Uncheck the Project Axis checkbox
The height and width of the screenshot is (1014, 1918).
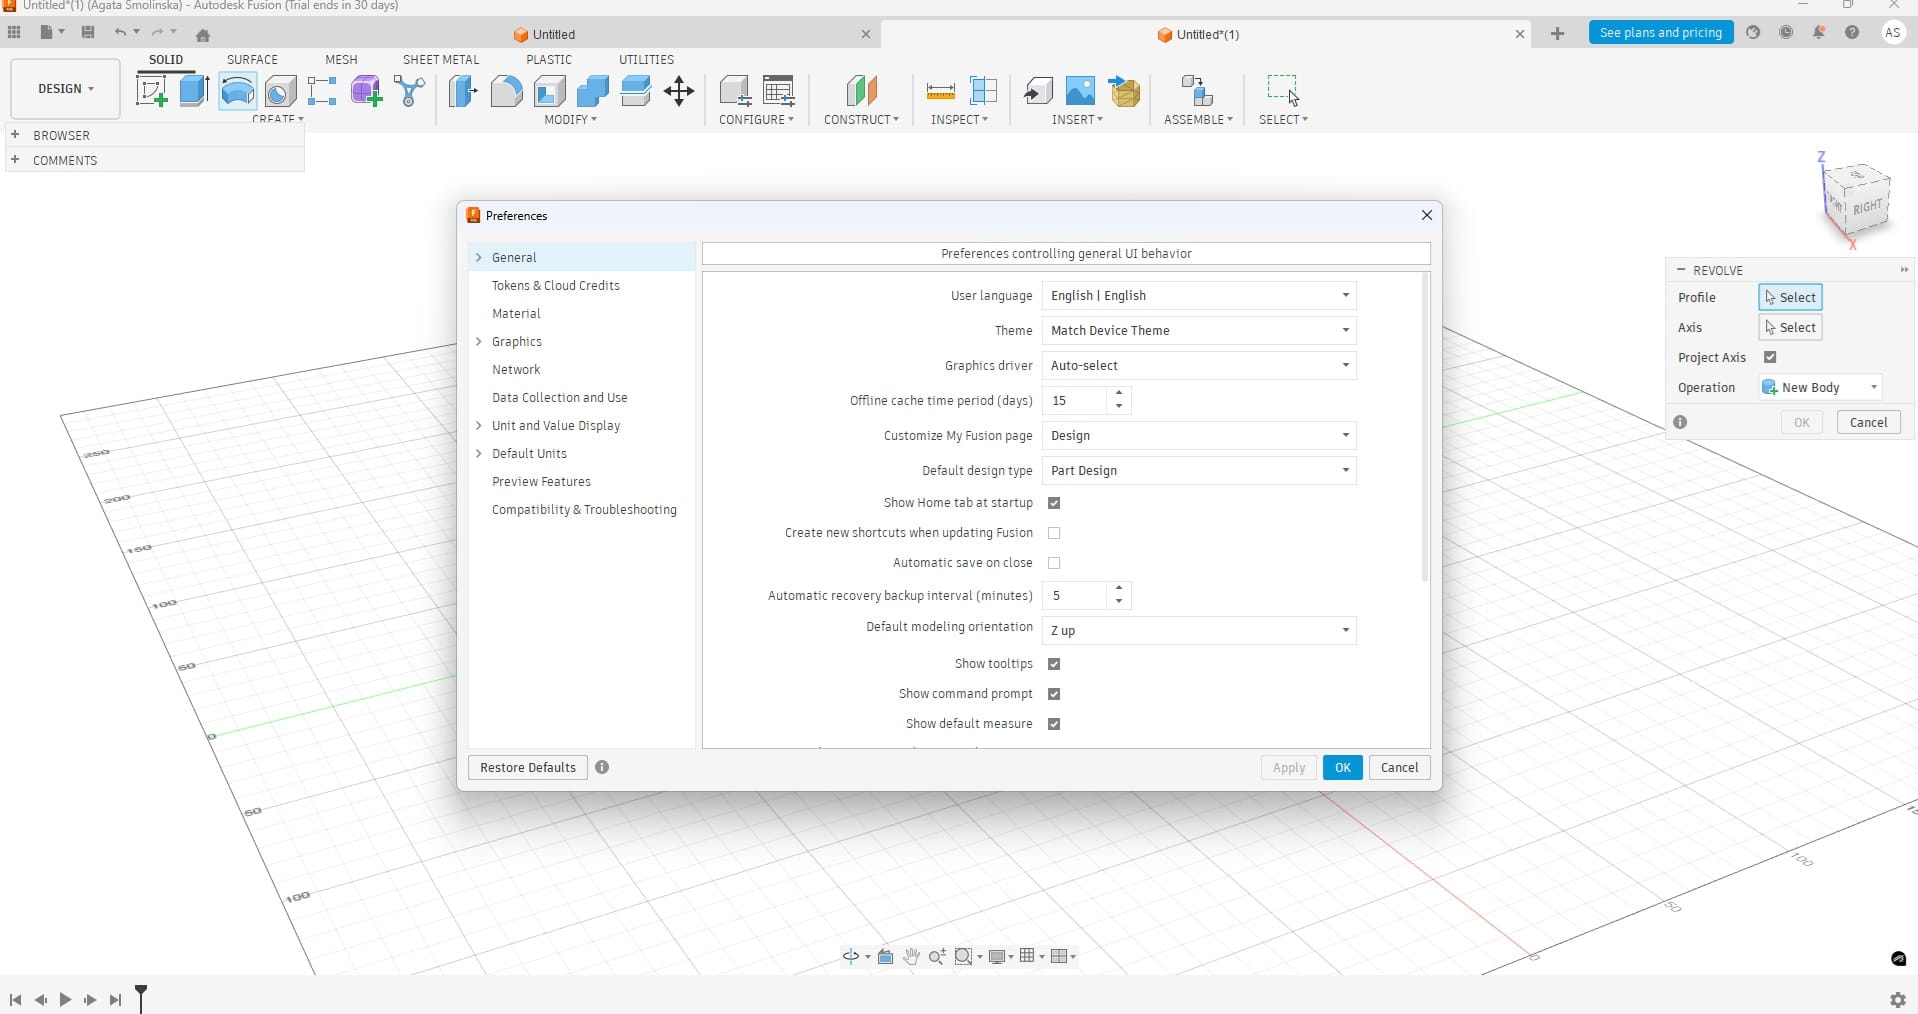point(1770,357)
